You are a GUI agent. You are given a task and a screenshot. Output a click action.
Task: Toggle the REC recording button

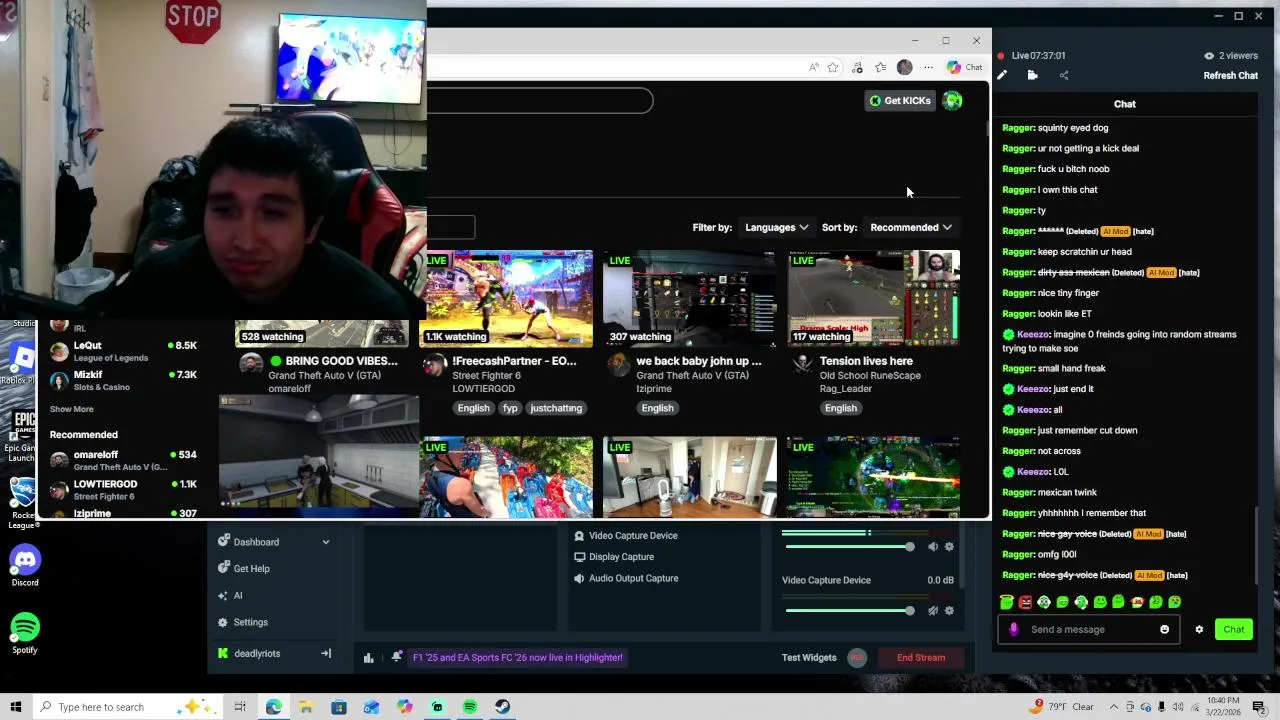click(x=857, y=657)
